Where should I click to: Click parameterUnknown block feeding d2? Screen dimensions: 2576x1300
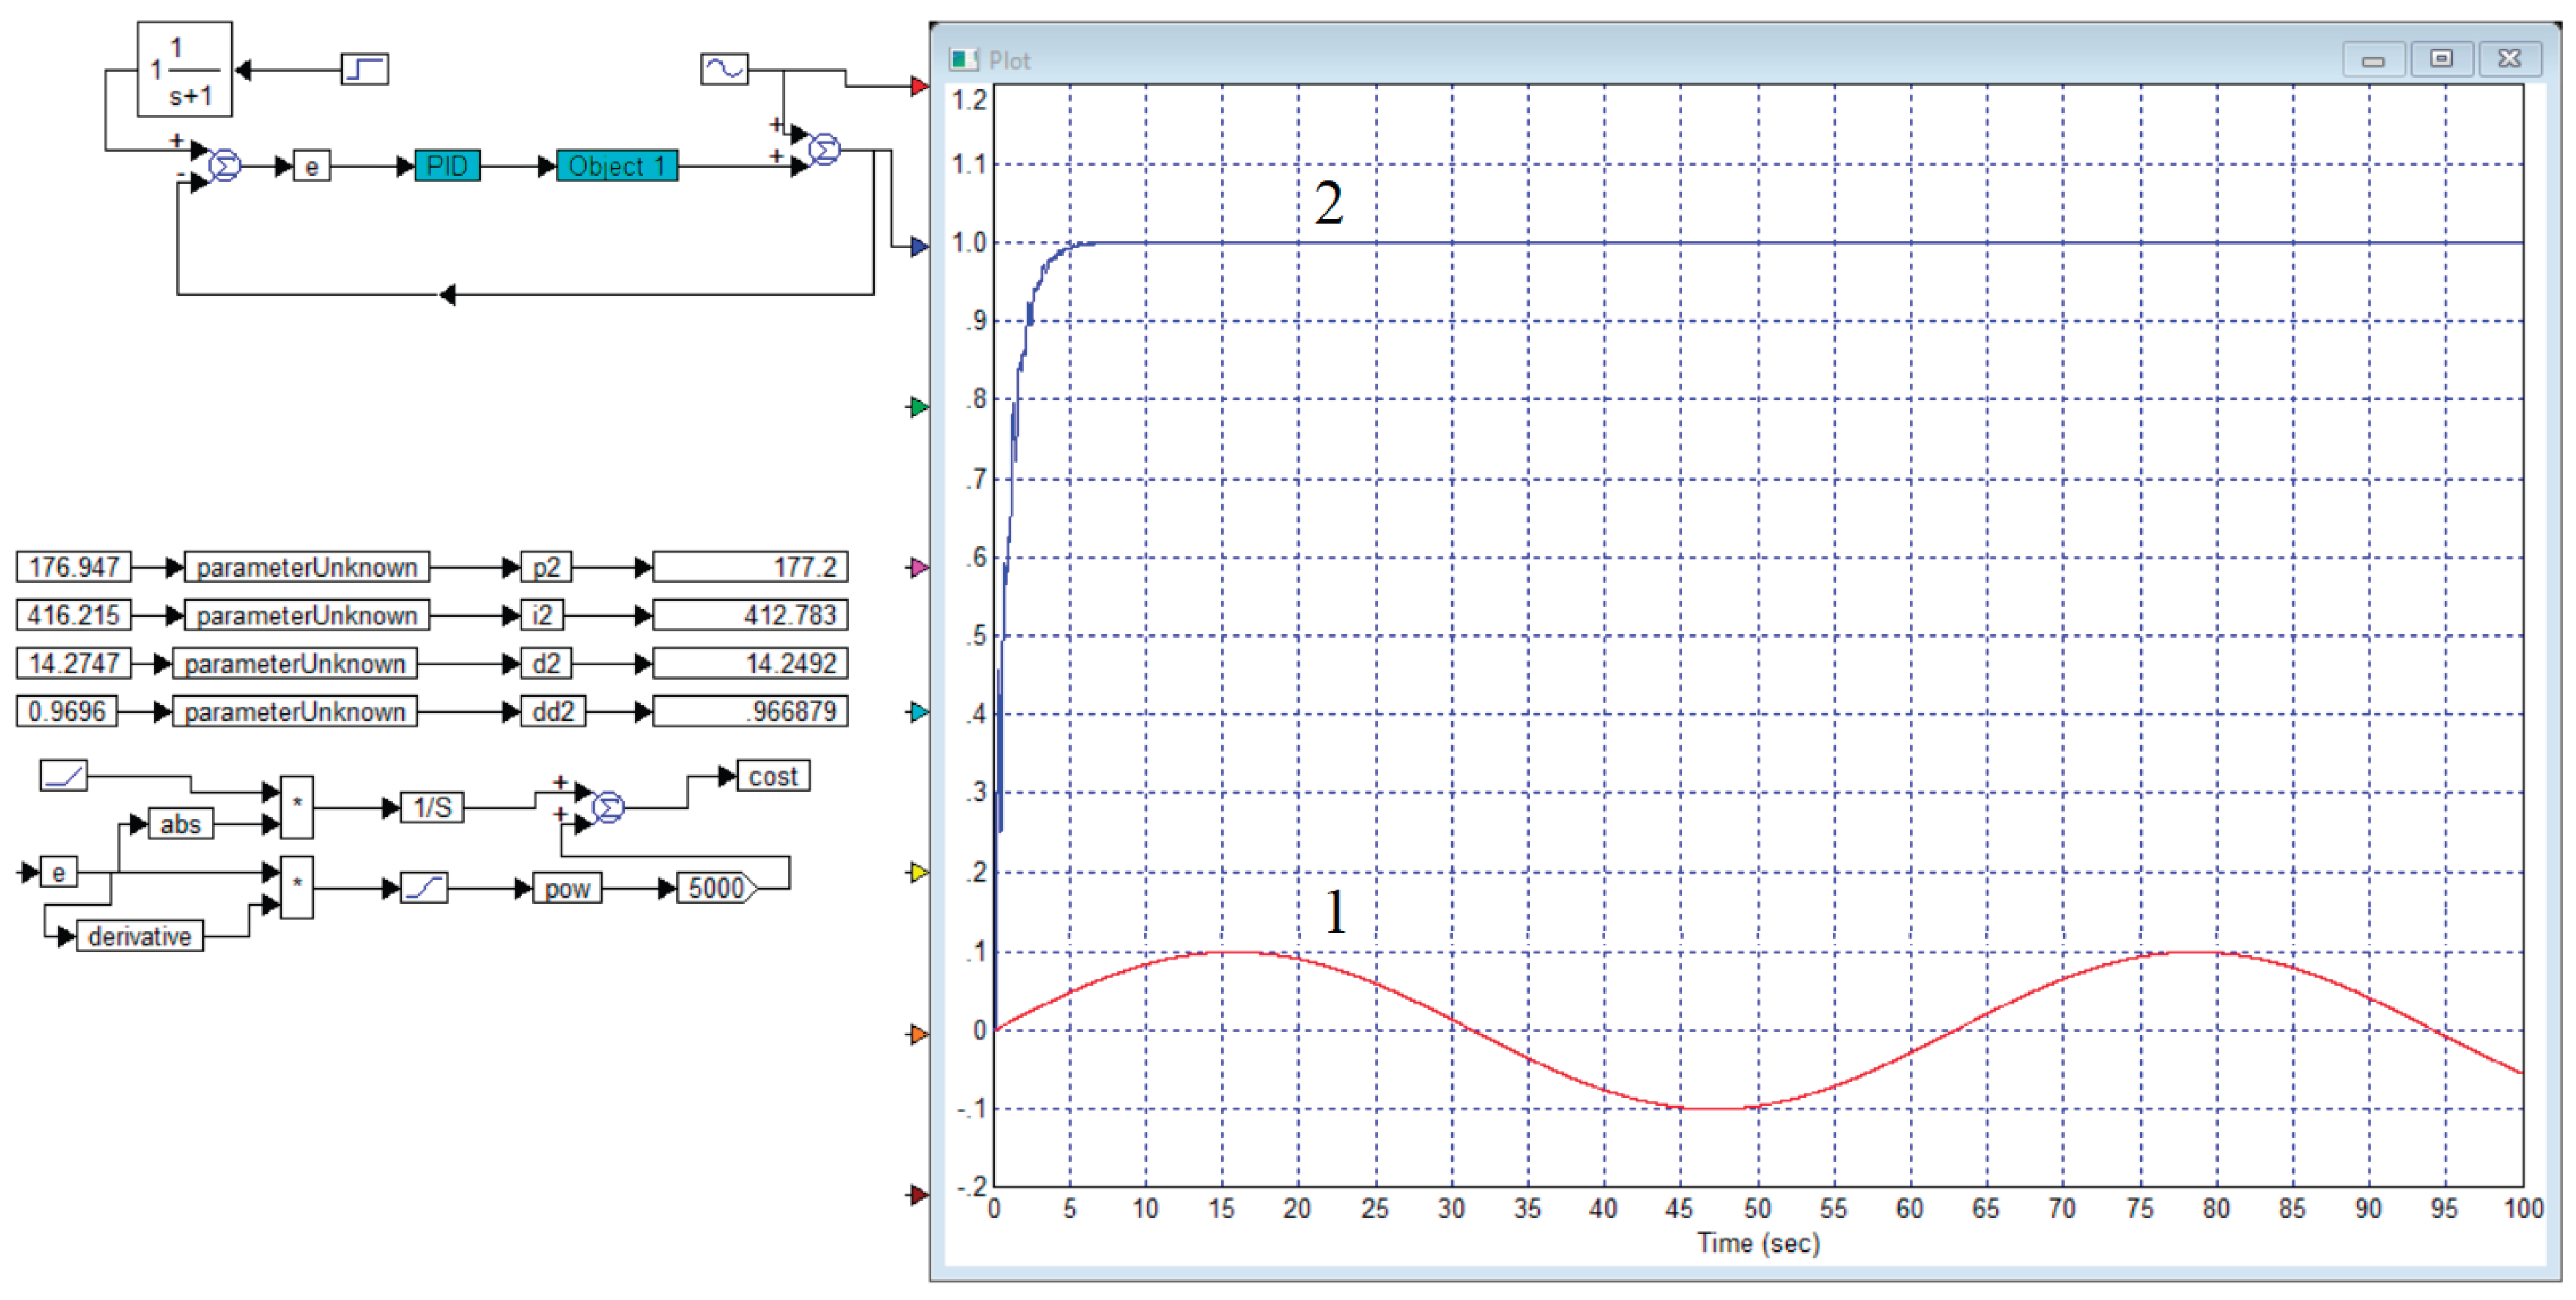point(295,663)
